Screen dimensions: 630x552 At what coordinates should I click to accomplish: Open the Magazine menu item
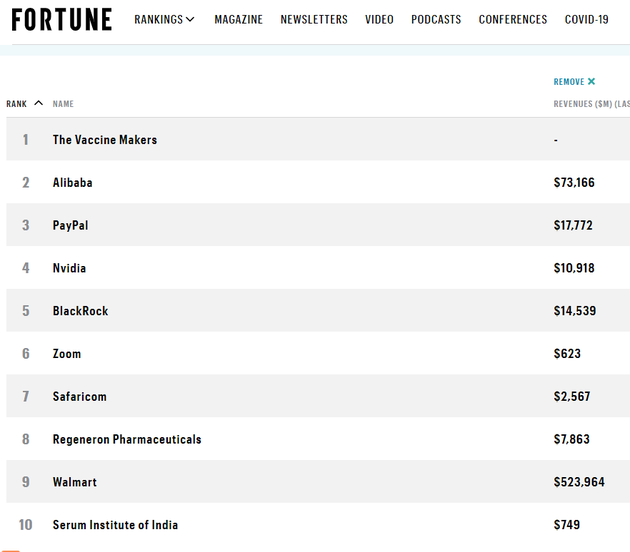point(238,19)
